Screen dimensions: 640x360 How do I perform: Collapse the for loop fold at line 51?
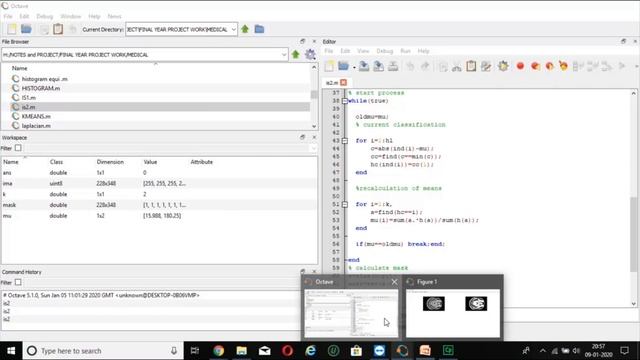pyautogui.click(x=345, y=204)
